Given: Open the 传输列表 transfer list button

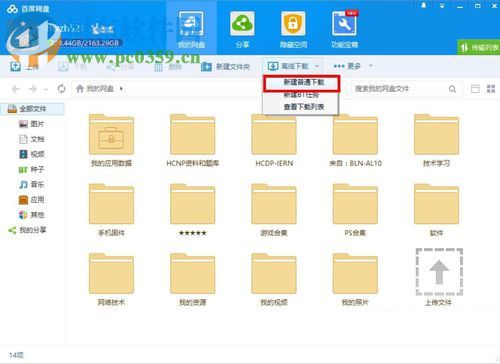Looking at the screenshot, I should (479, 48).
